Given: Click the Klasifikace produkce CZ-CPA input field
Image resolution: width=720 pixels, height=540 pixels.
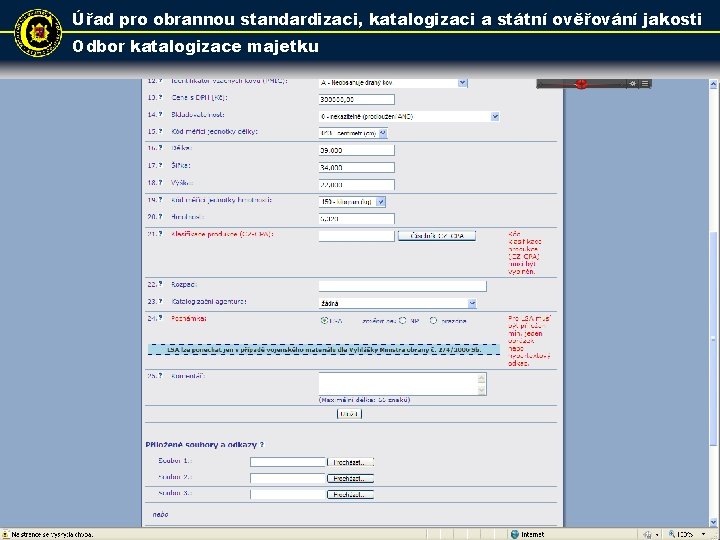Looking at the screenshot, I should 357,236.
